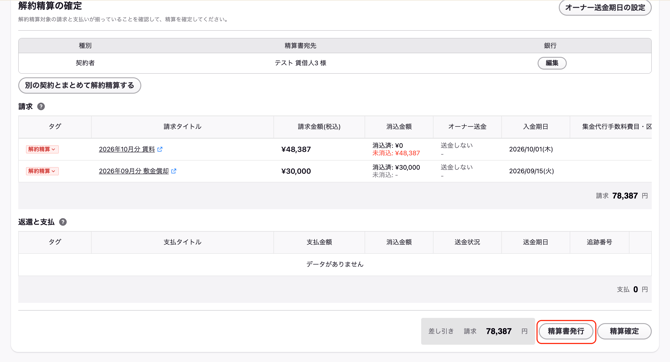Image resolution: width=670 pixels, height=362 pixels.
Task: Click 精算書宛先 column header
Action: (300, 45)
